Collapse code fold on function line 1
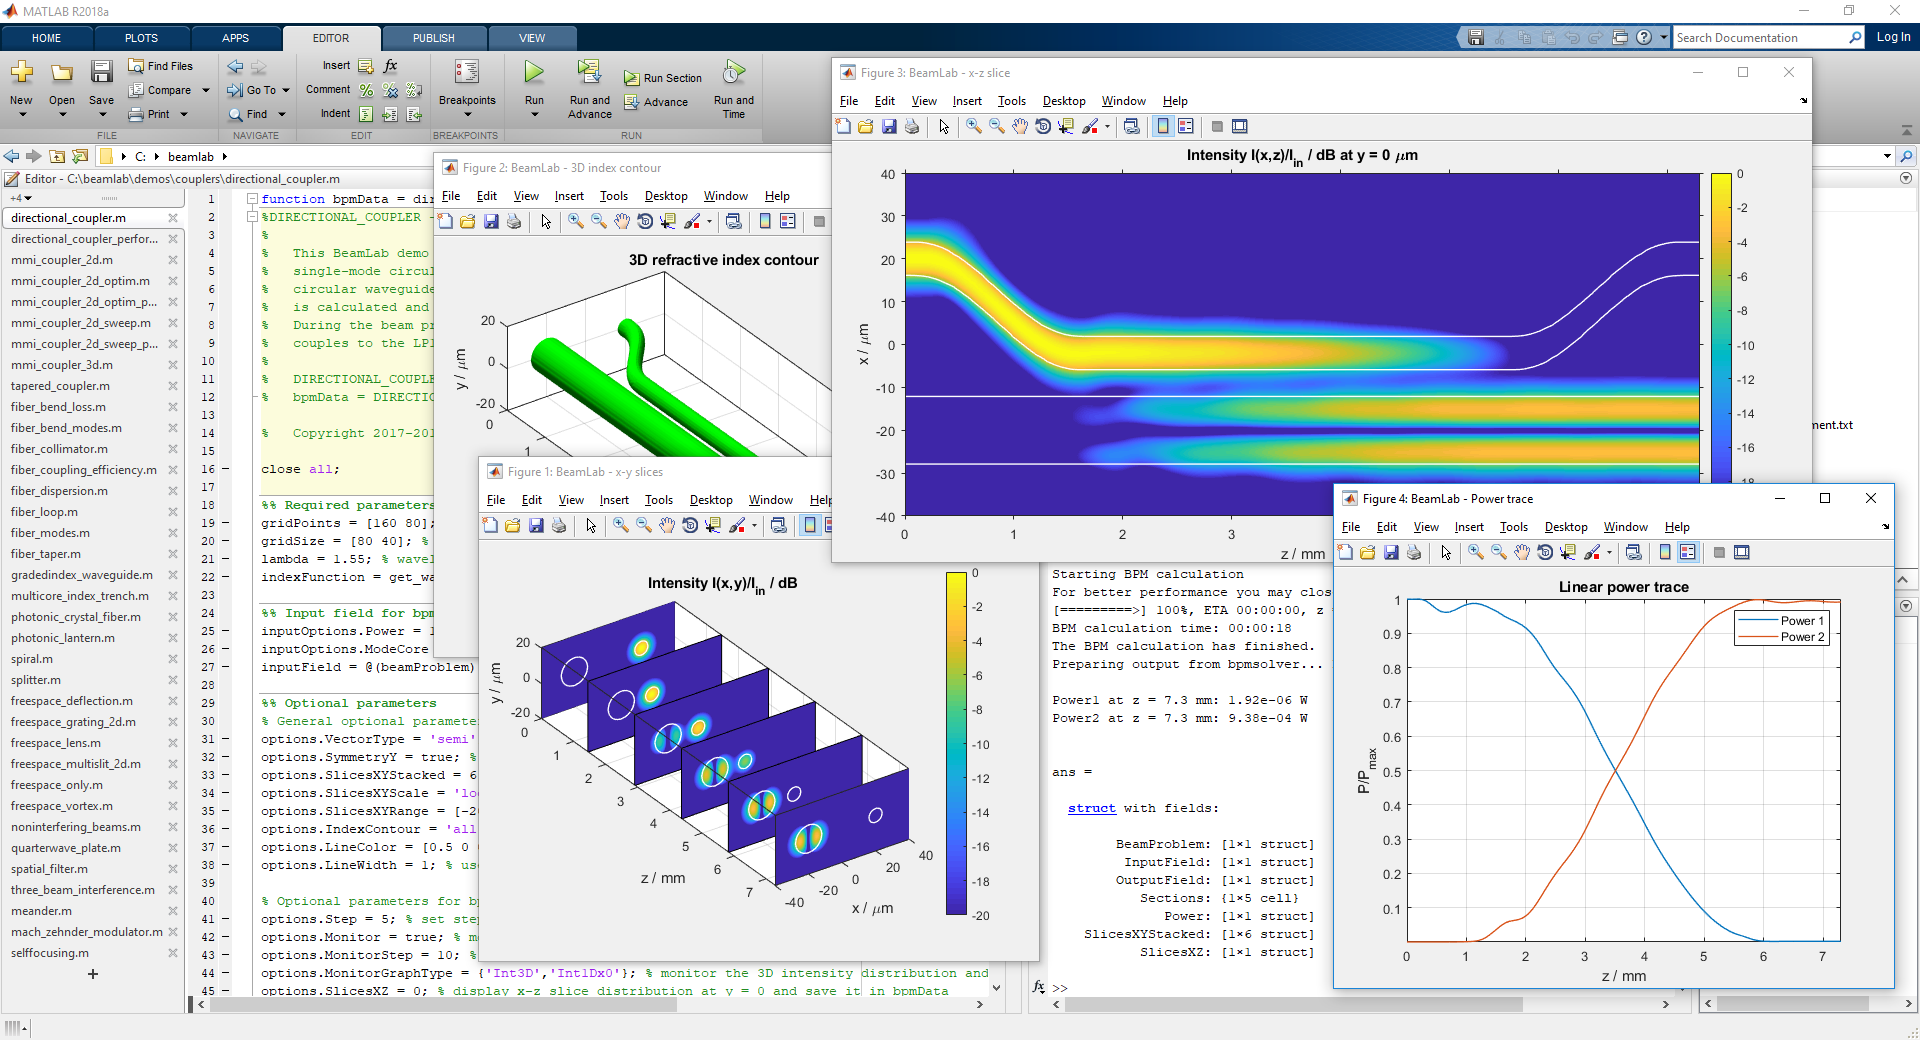 253,199
